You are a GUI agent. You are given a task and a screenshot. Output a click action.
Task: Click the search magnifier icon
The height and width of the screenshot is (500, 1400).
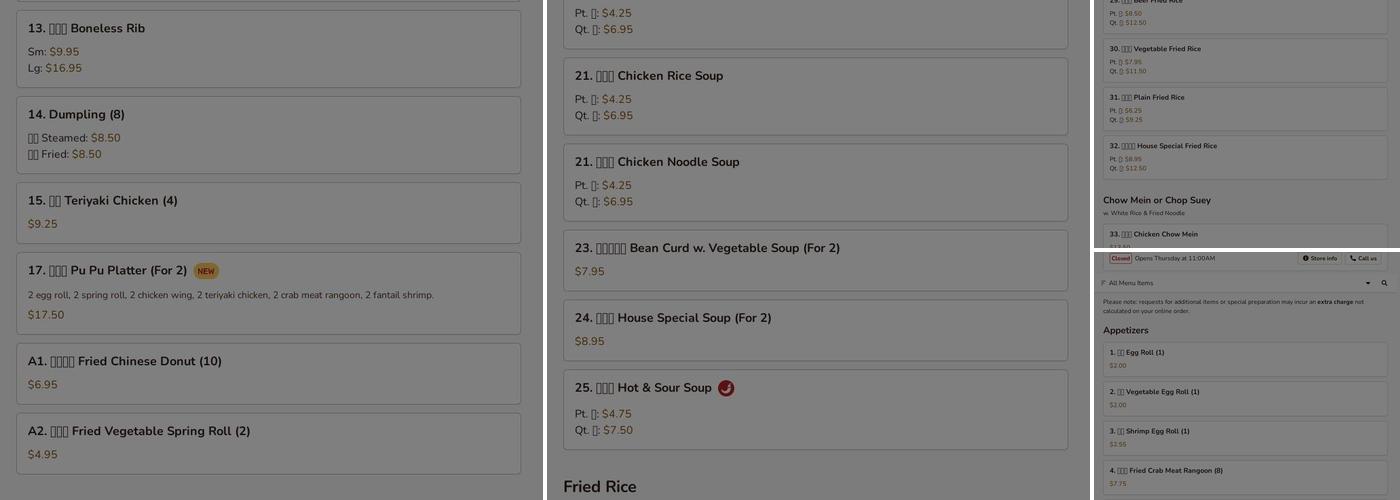click(1384, 283)
